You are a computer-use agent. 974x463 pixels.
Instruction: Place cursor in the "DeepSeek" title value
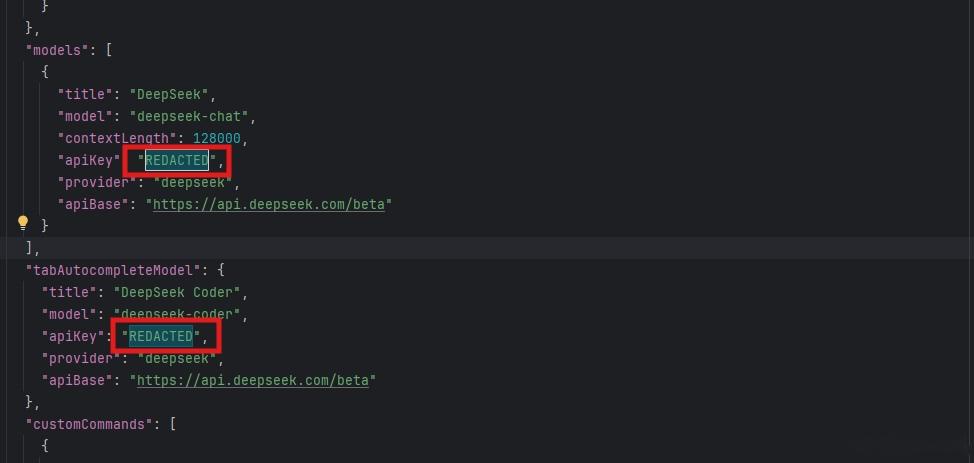click(x=169, y=94)
